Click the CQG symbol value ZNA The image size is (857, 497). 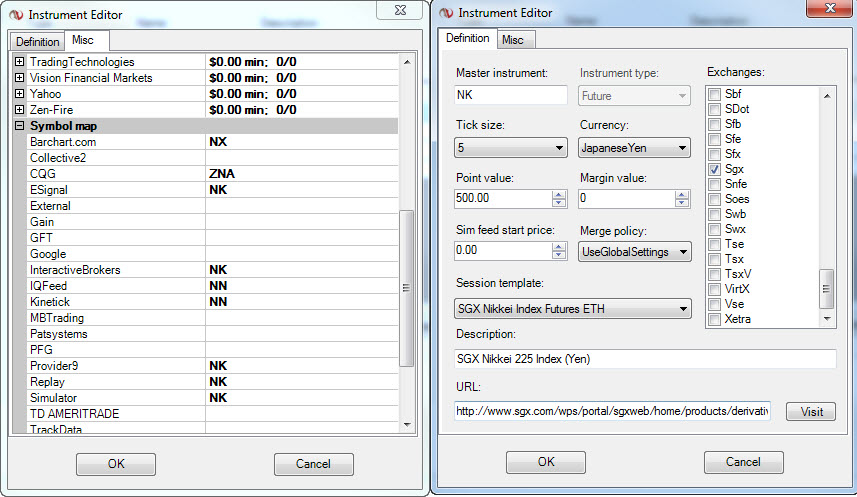pos(222,174)
